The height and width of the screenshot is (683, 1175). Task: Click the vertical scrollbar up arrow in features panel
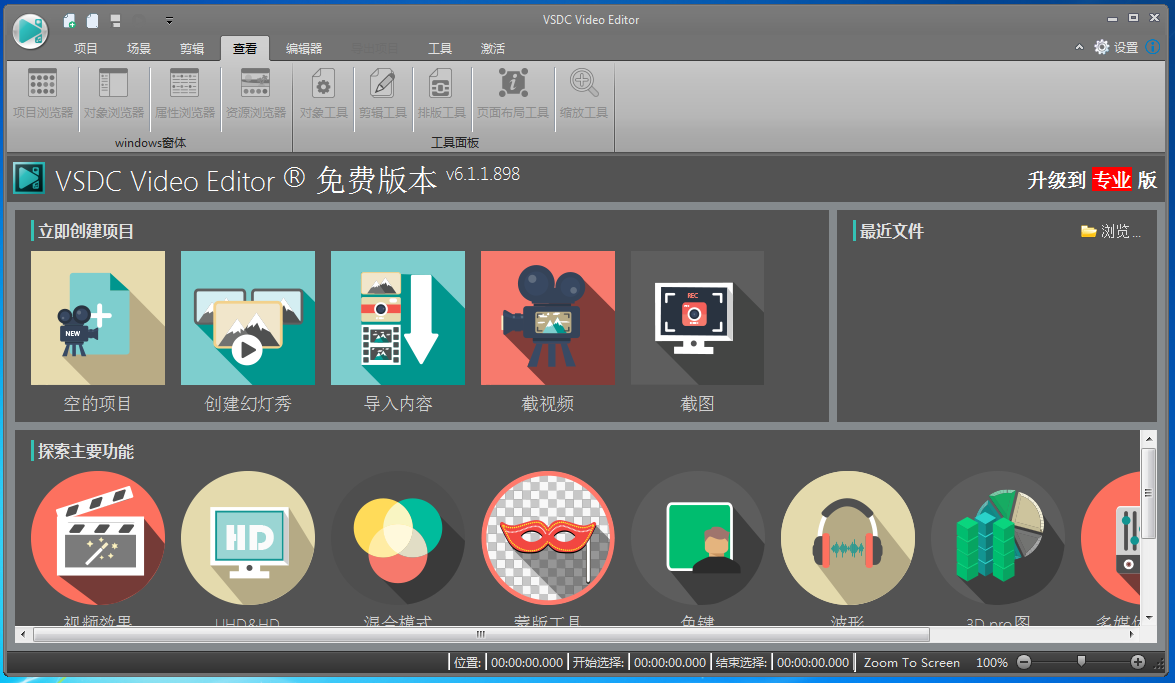1148,438
